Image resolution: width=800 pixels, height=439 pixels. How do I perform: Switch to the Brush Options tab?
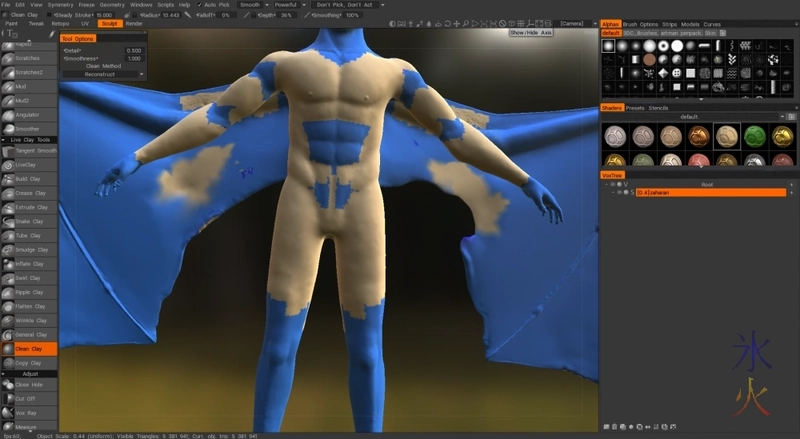(x=640, y=24)
